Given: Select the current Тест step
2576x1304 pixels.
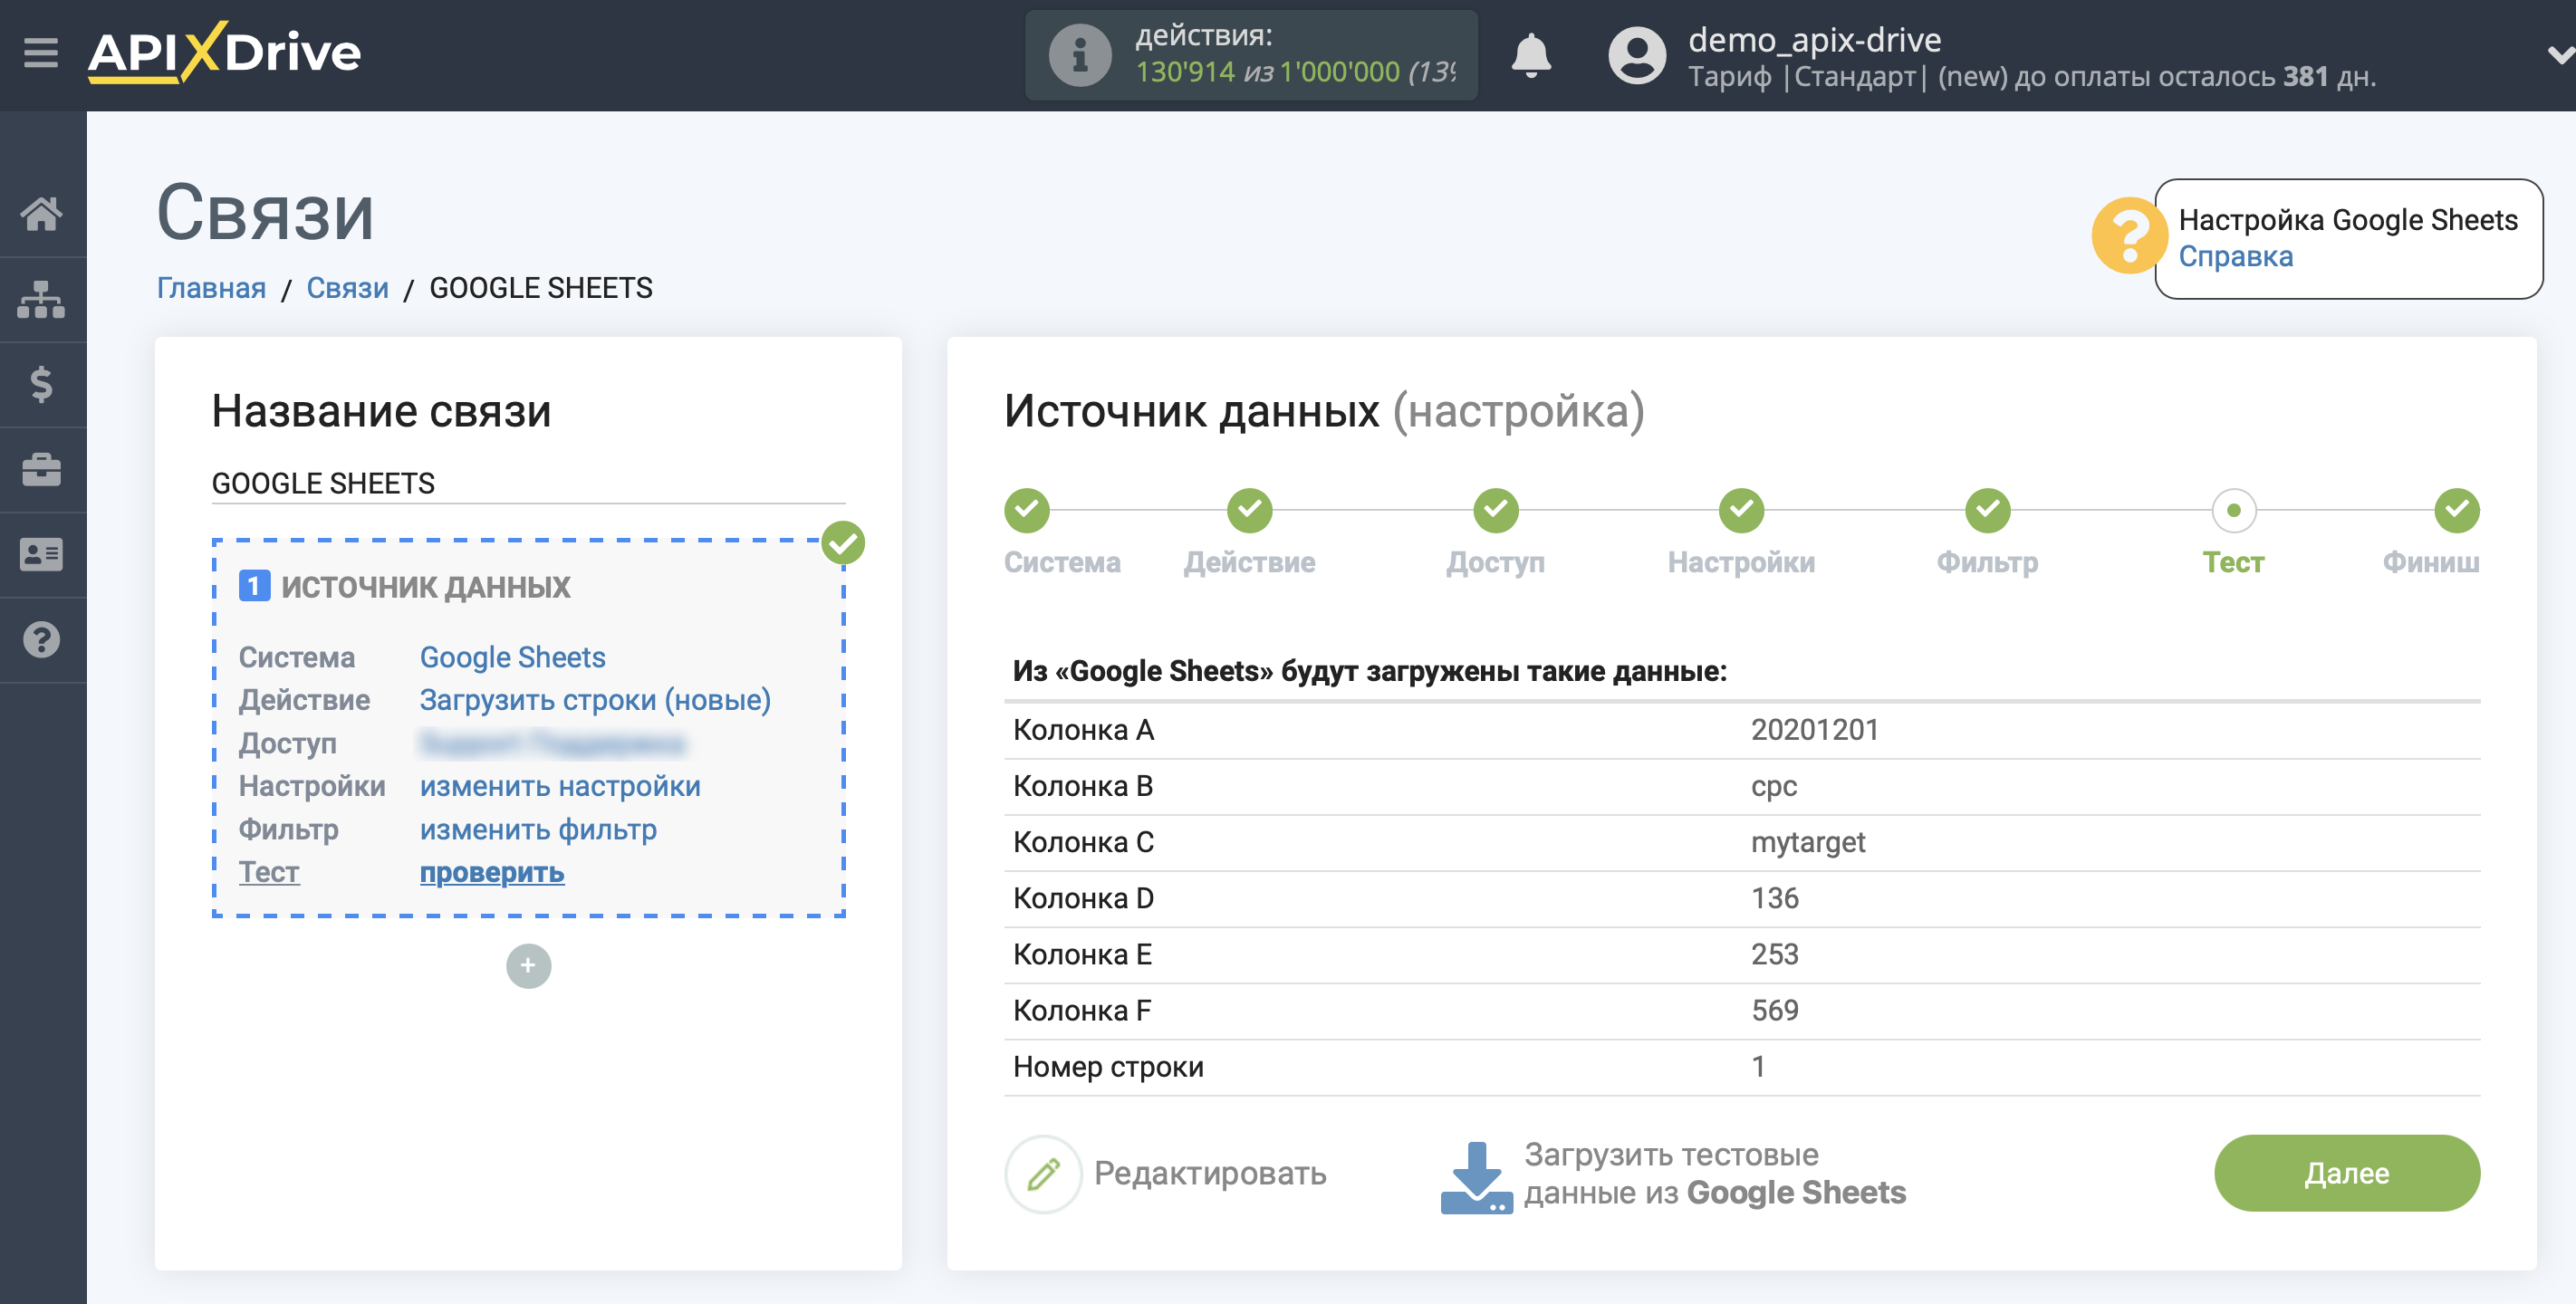Looking at the screenshot, I should (2233, 511).
